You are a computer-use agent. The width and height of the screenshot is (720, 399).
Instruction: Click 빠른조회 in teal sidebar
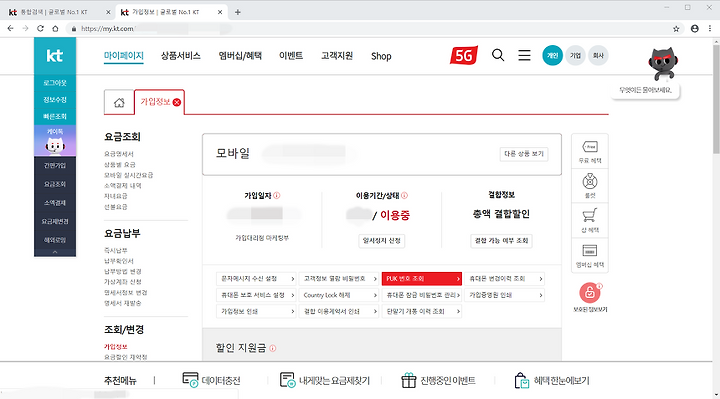(x=55, y=117)
